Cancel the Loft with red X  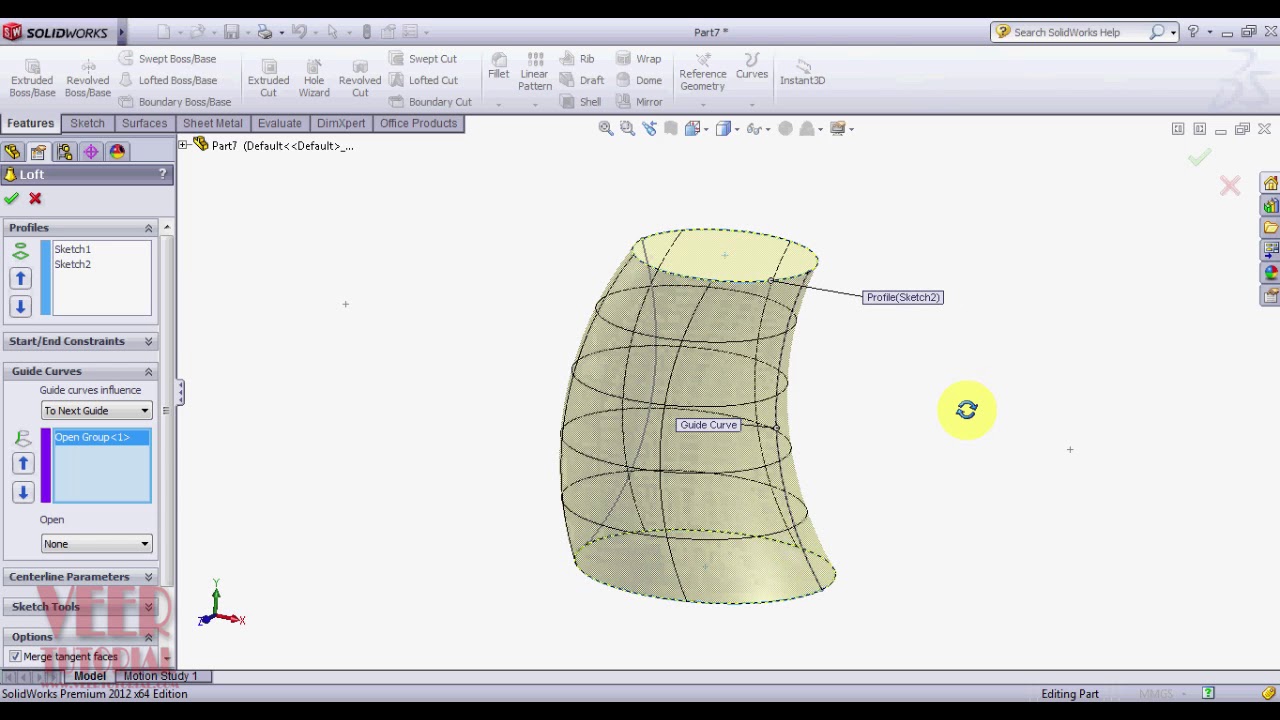click(x=35, y=198)
